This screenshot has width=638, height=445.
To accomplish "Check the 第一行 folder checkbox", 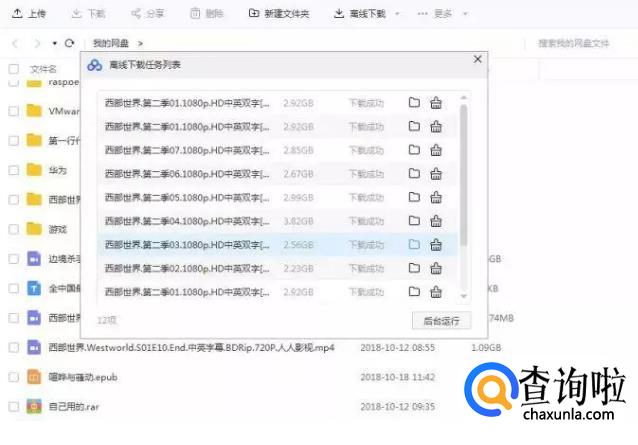I will tap(14, 140).
